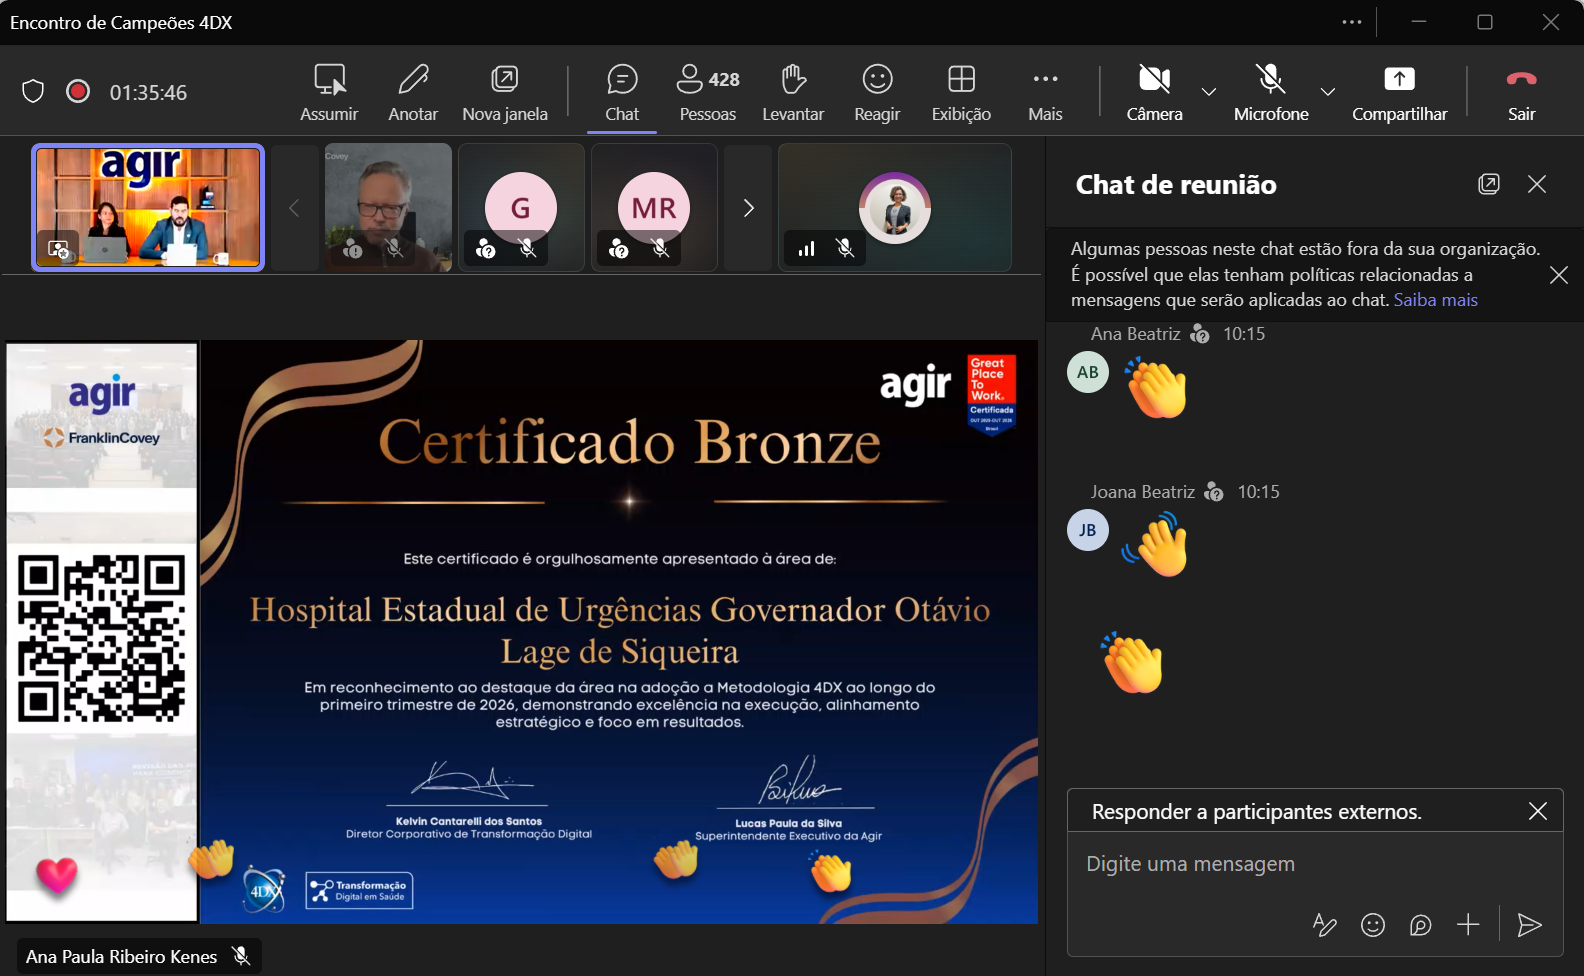Click Joana Beatriz's waving hand emoji
The image size is (1584, 976).
pyautogui.click(x=1157, y=545)
